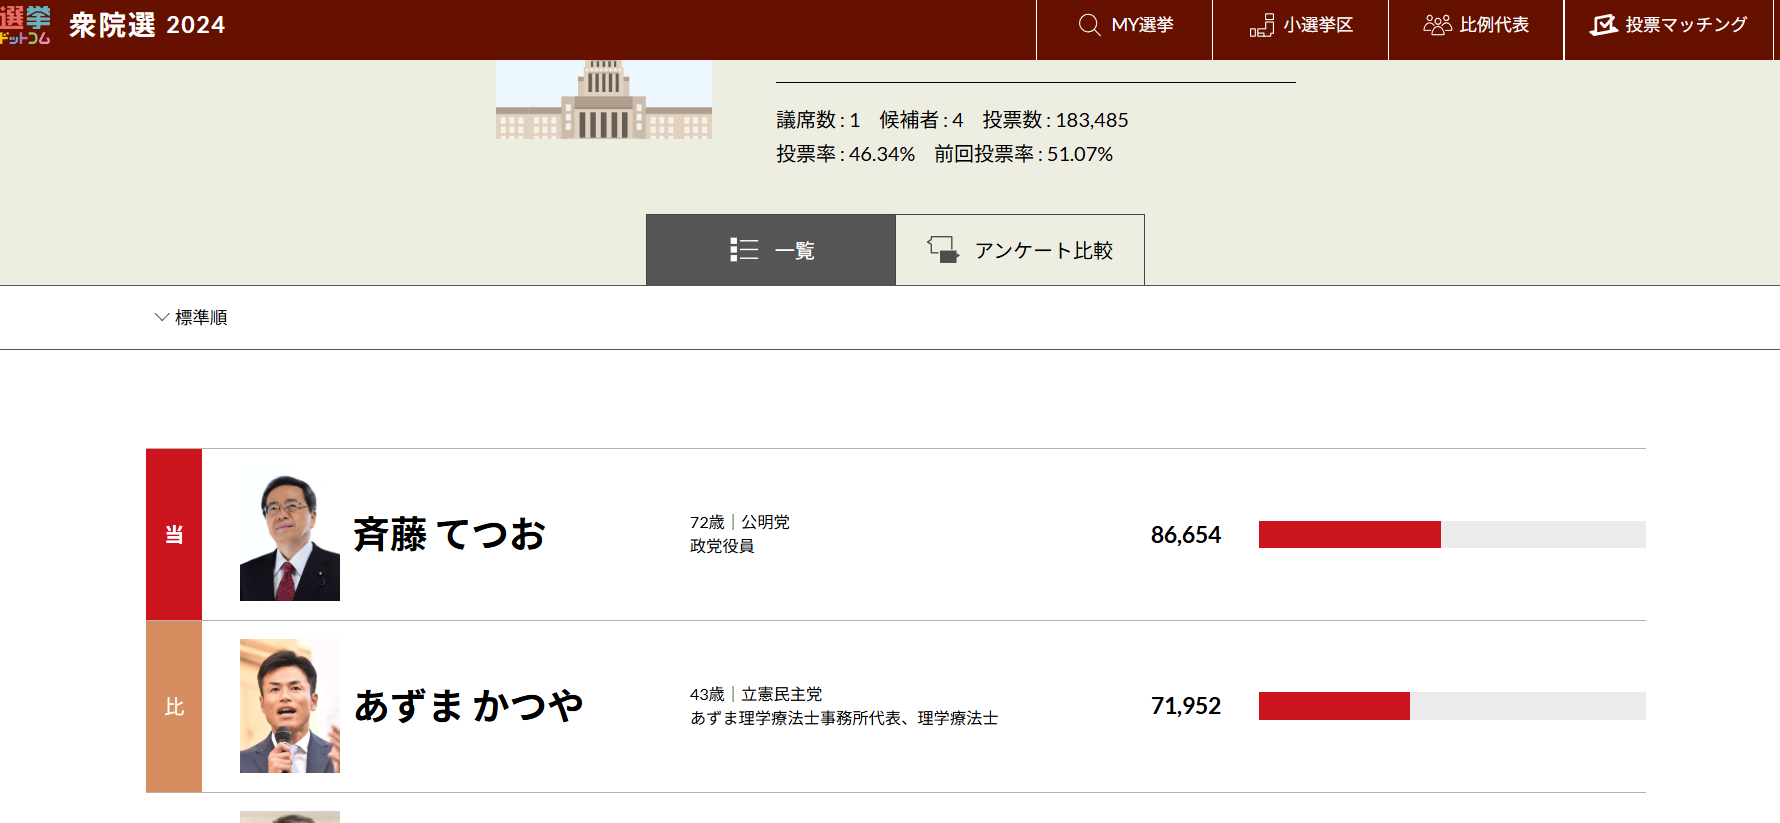Image resolution: width=1780 pixels, height=823 pixels.
Task: Click the 選挙ドットコム site logo
Action: pos(25,25)
